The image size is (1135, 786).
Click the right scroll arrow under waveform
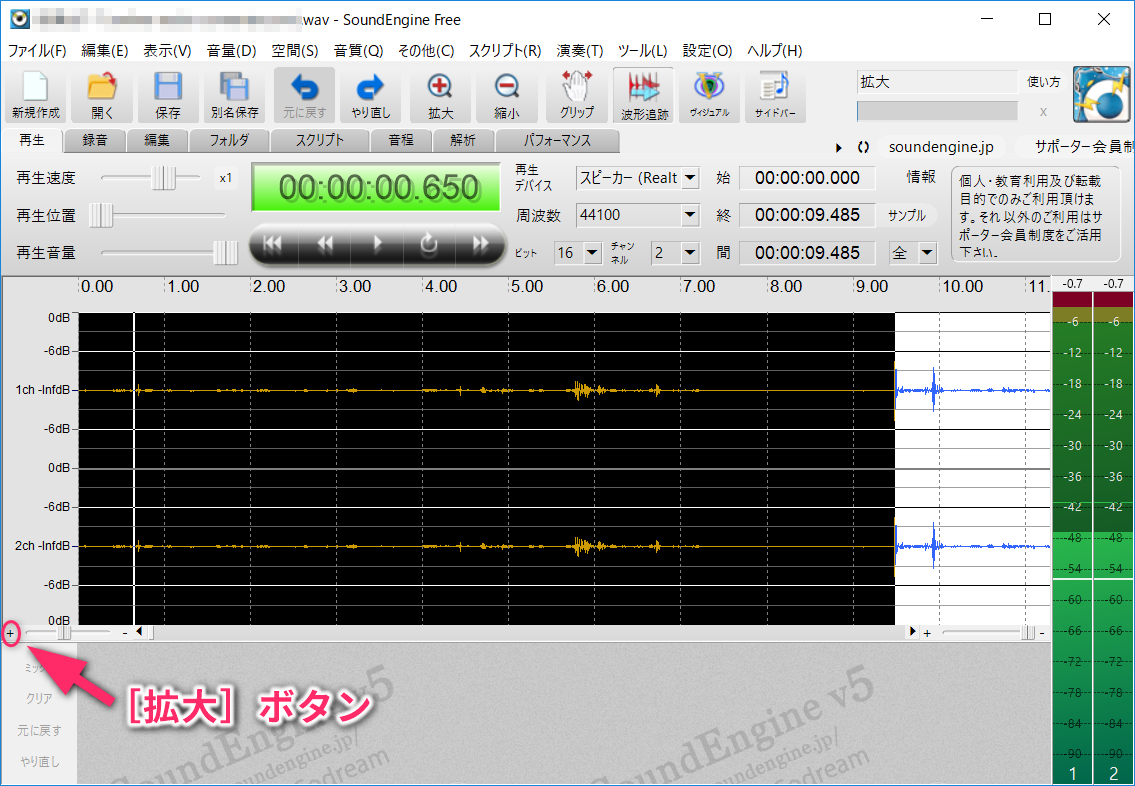coord(914,633)
